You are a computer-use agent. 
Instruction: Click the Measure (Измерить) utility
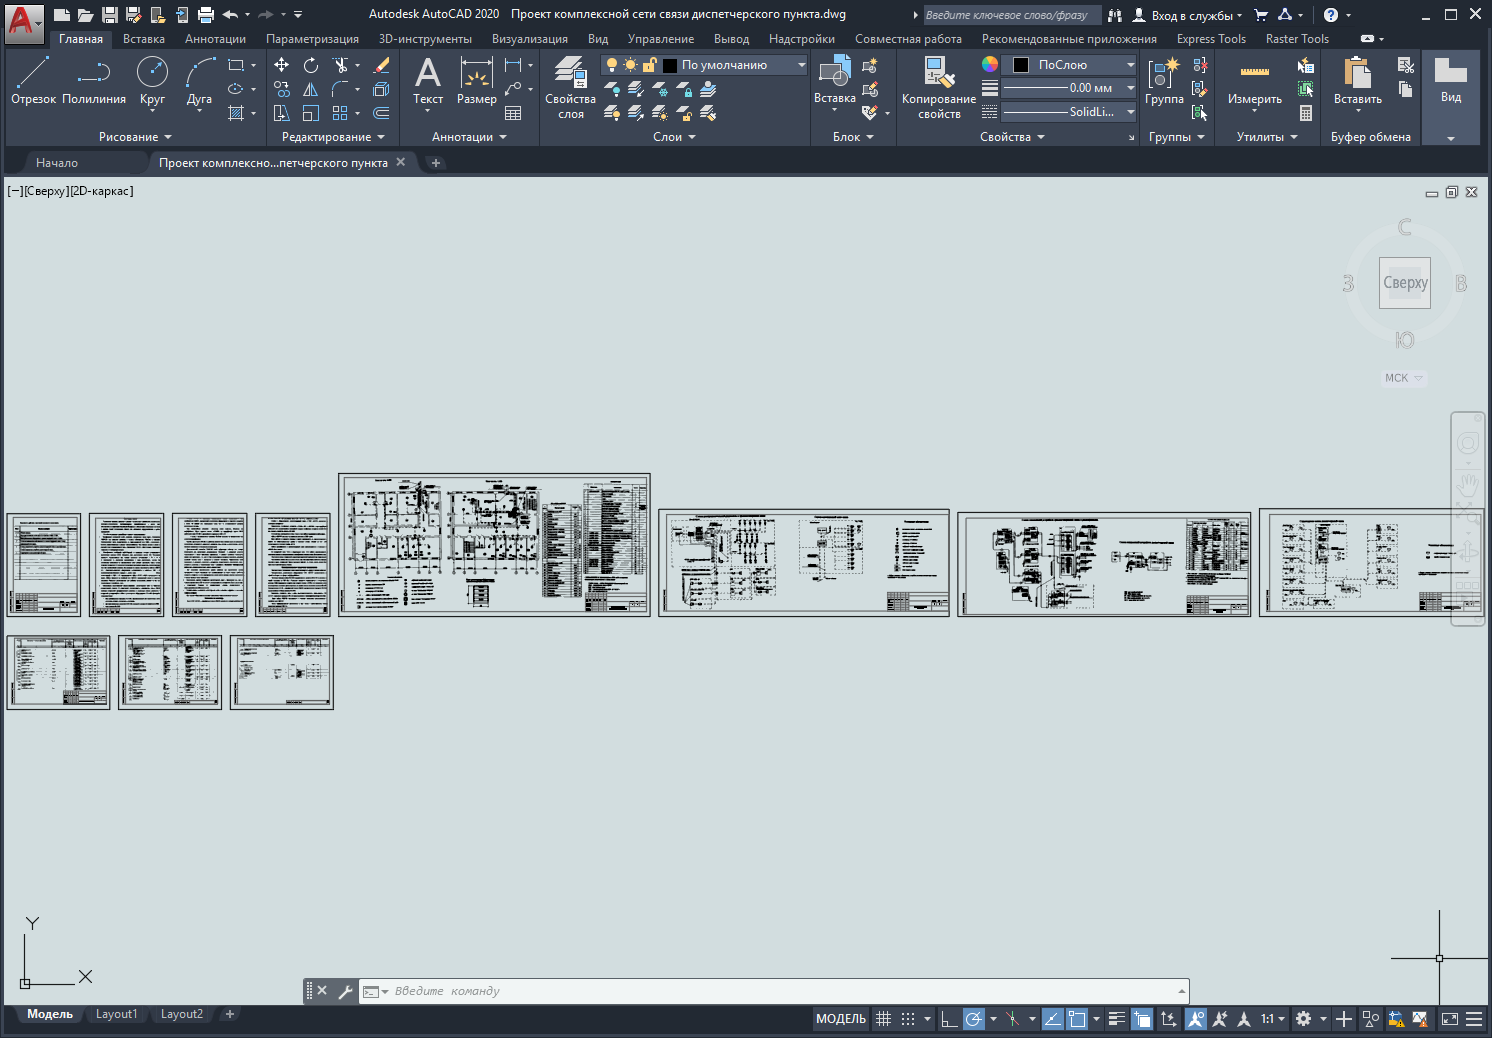1254,80
